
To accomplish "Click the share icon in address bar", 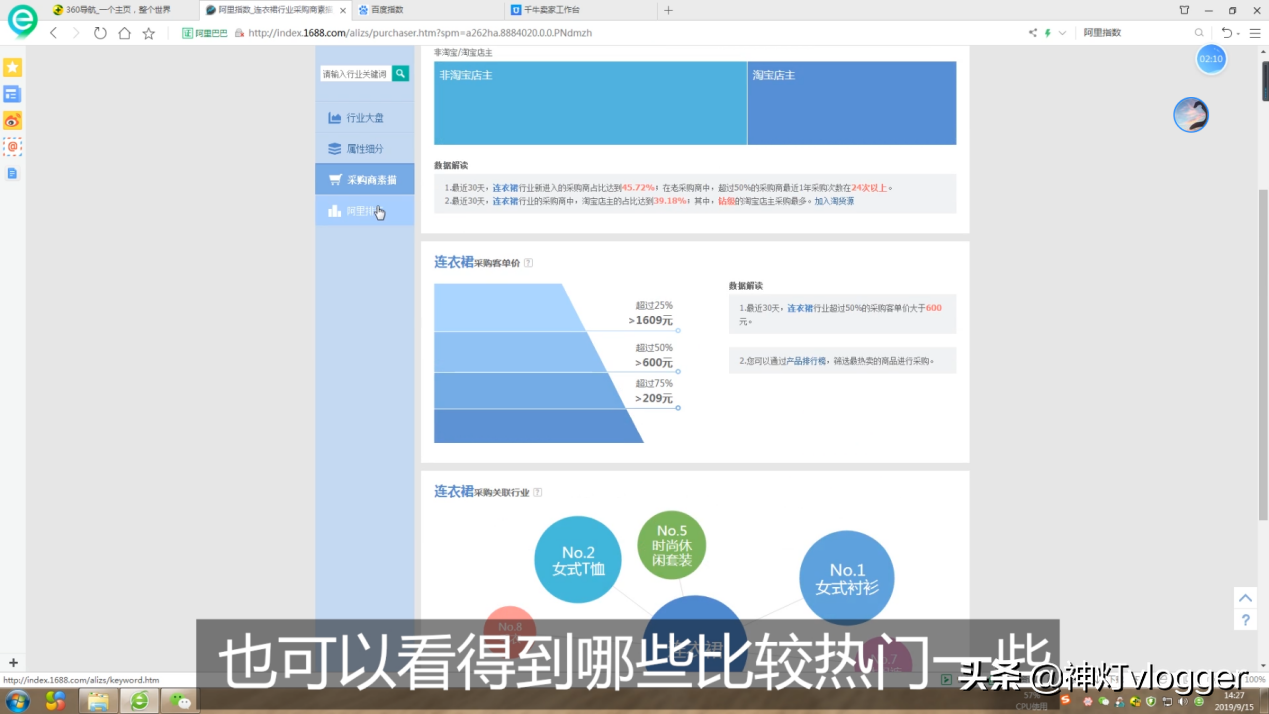I will [1033, 33].
